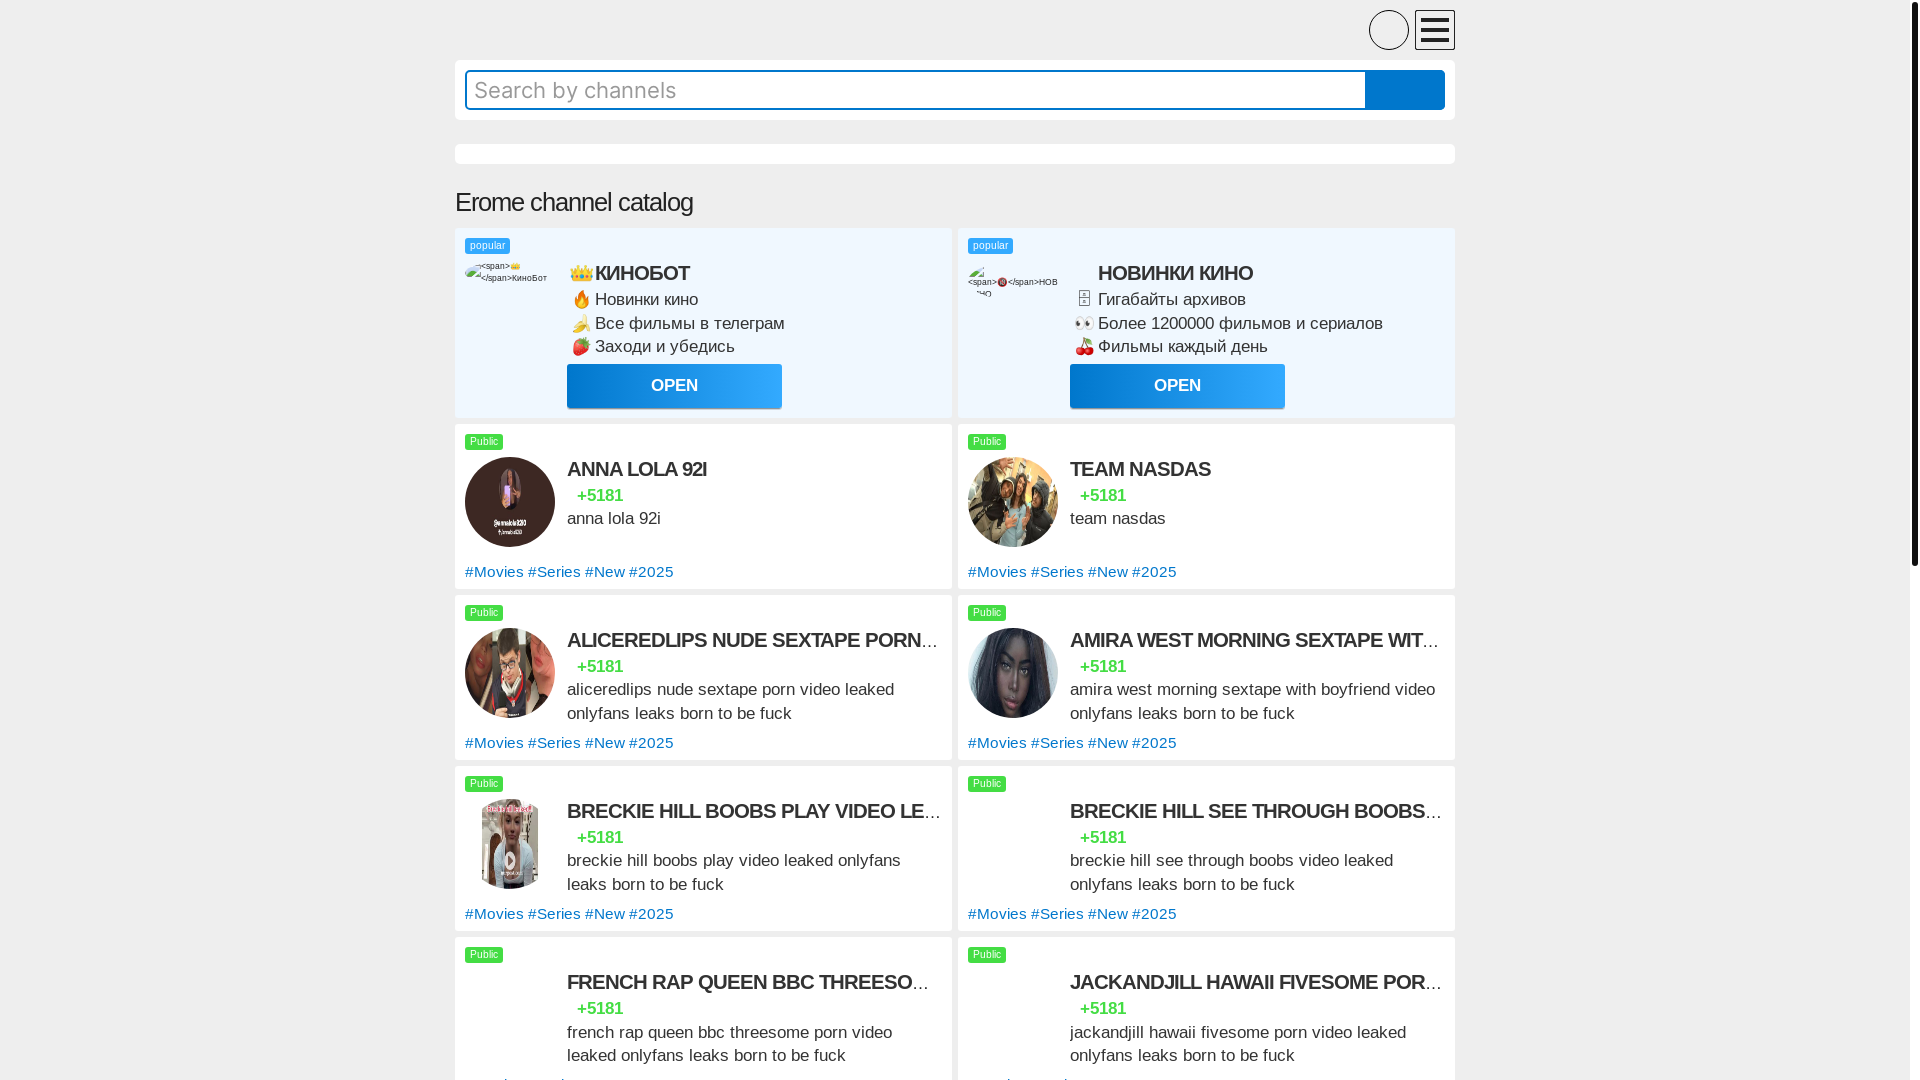Click 'Новинки кино' line in КИНОБОТ card
Viewport: 1920px width, 1080px height.
(646, 300)
